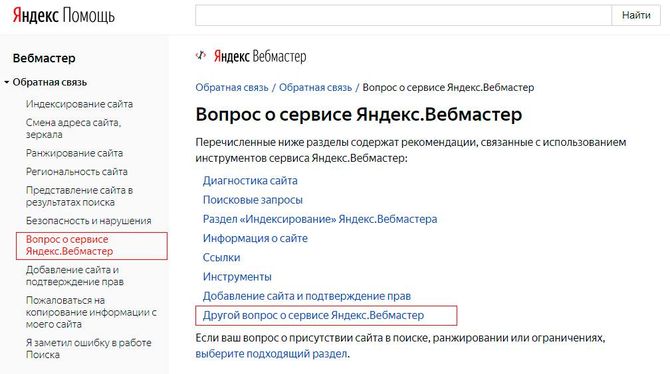Open the Информация о сайте link
This screenshot has width=670, height=374.
pyautogui.click(x=255, y=238)
